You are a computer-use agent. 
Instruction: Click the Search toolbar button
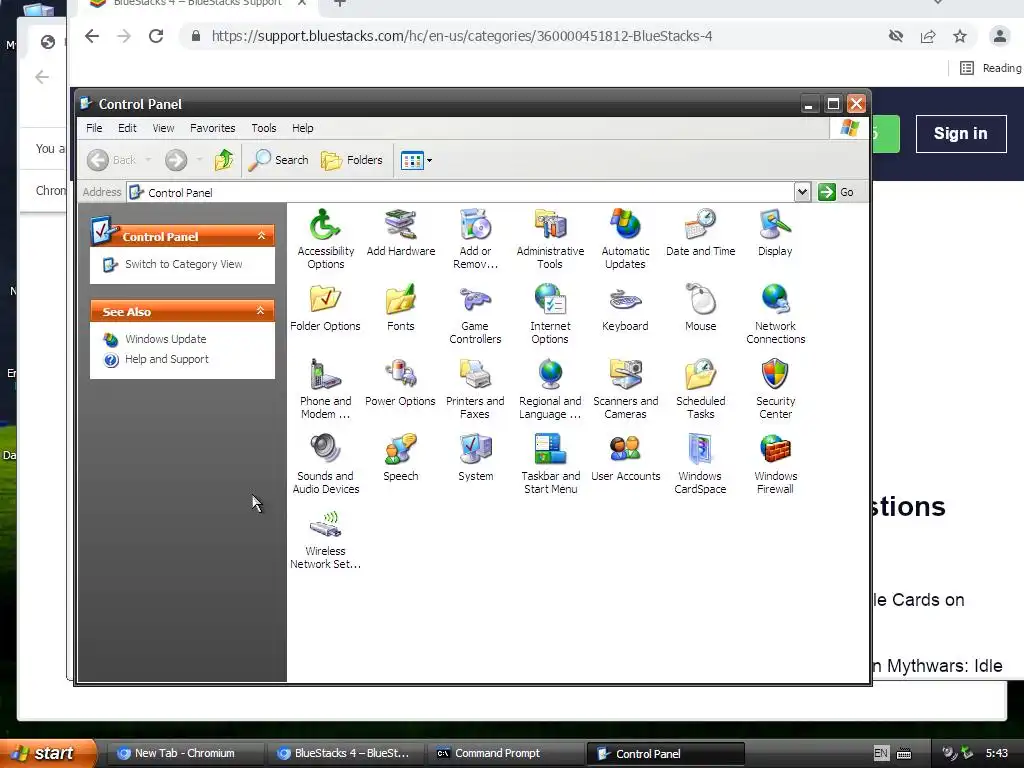pyautogui.click(x=278, y=160)
